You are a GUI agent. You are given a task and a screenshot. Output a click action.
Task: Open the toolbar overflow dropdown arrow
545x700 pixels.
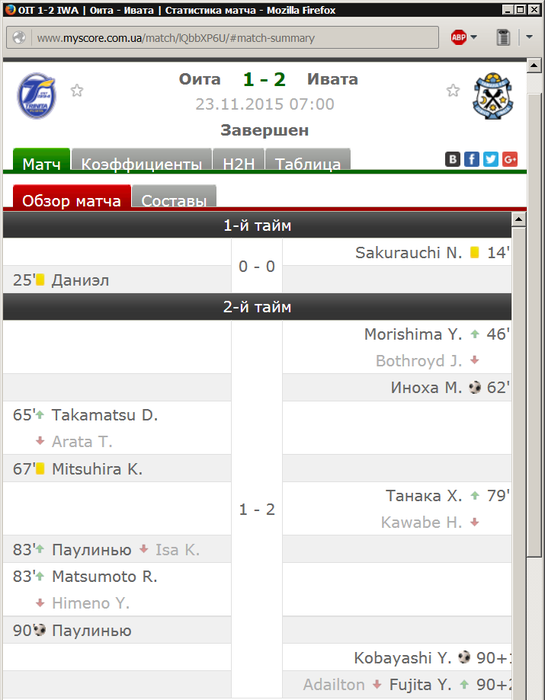[x=529, y=37]
